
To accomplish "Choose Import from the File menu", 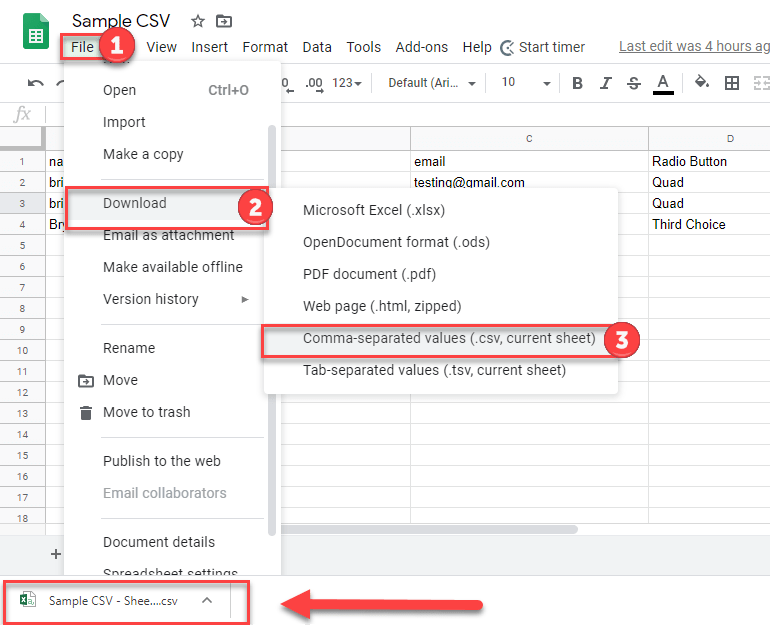I will click(172, 122).
